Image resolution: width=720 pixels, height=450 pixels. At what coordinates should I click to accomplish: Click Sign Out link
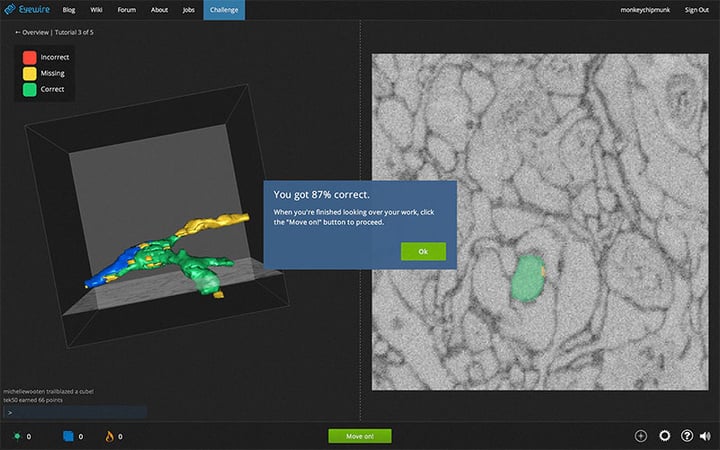pos(697,10)
